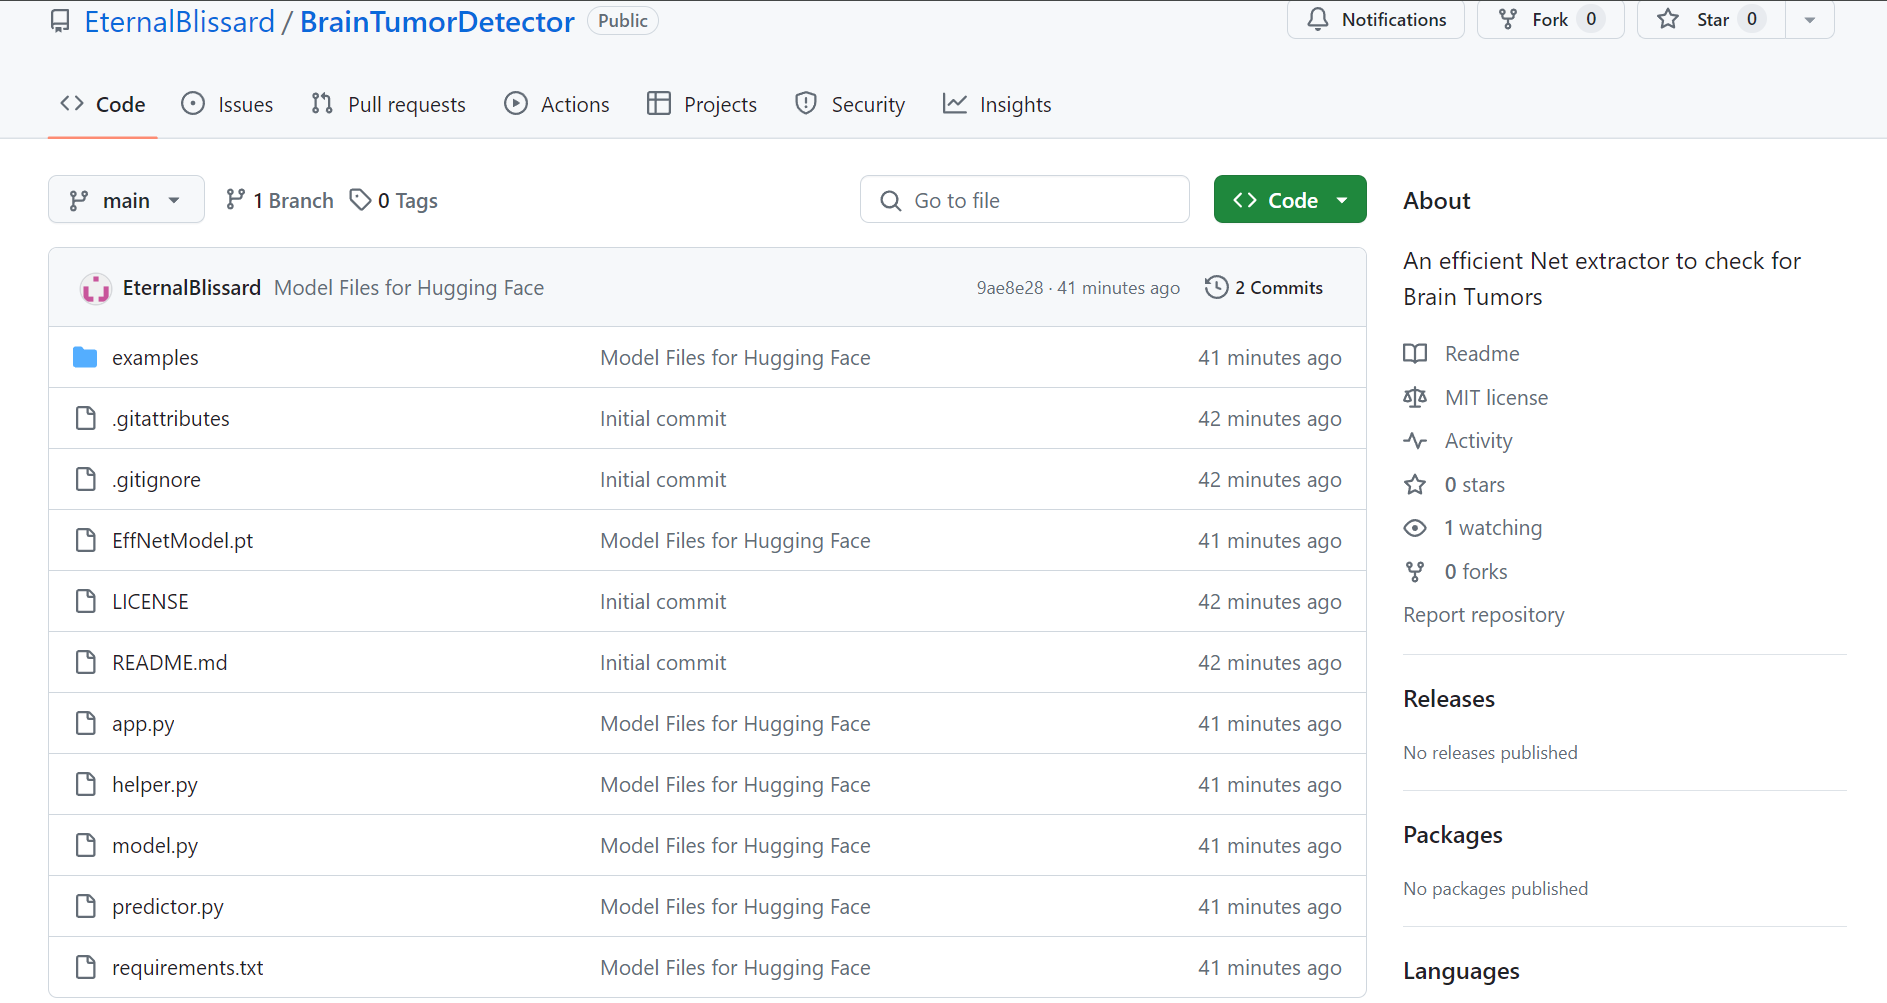Viewport: 1887px width, 1003px height.
Task: Click the fork icon beside 0 forks
Action: pos(1415,571)
